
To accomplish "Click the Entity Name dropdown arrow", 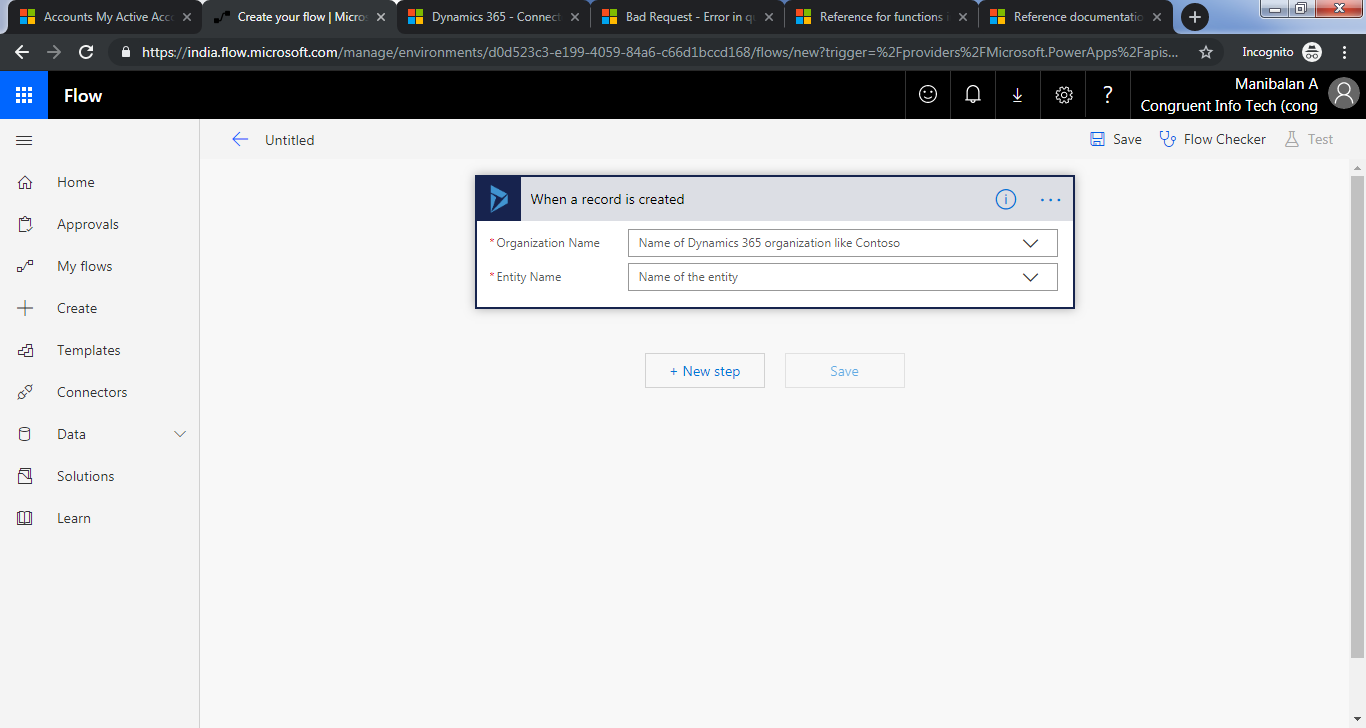I will click(1031, 277).
